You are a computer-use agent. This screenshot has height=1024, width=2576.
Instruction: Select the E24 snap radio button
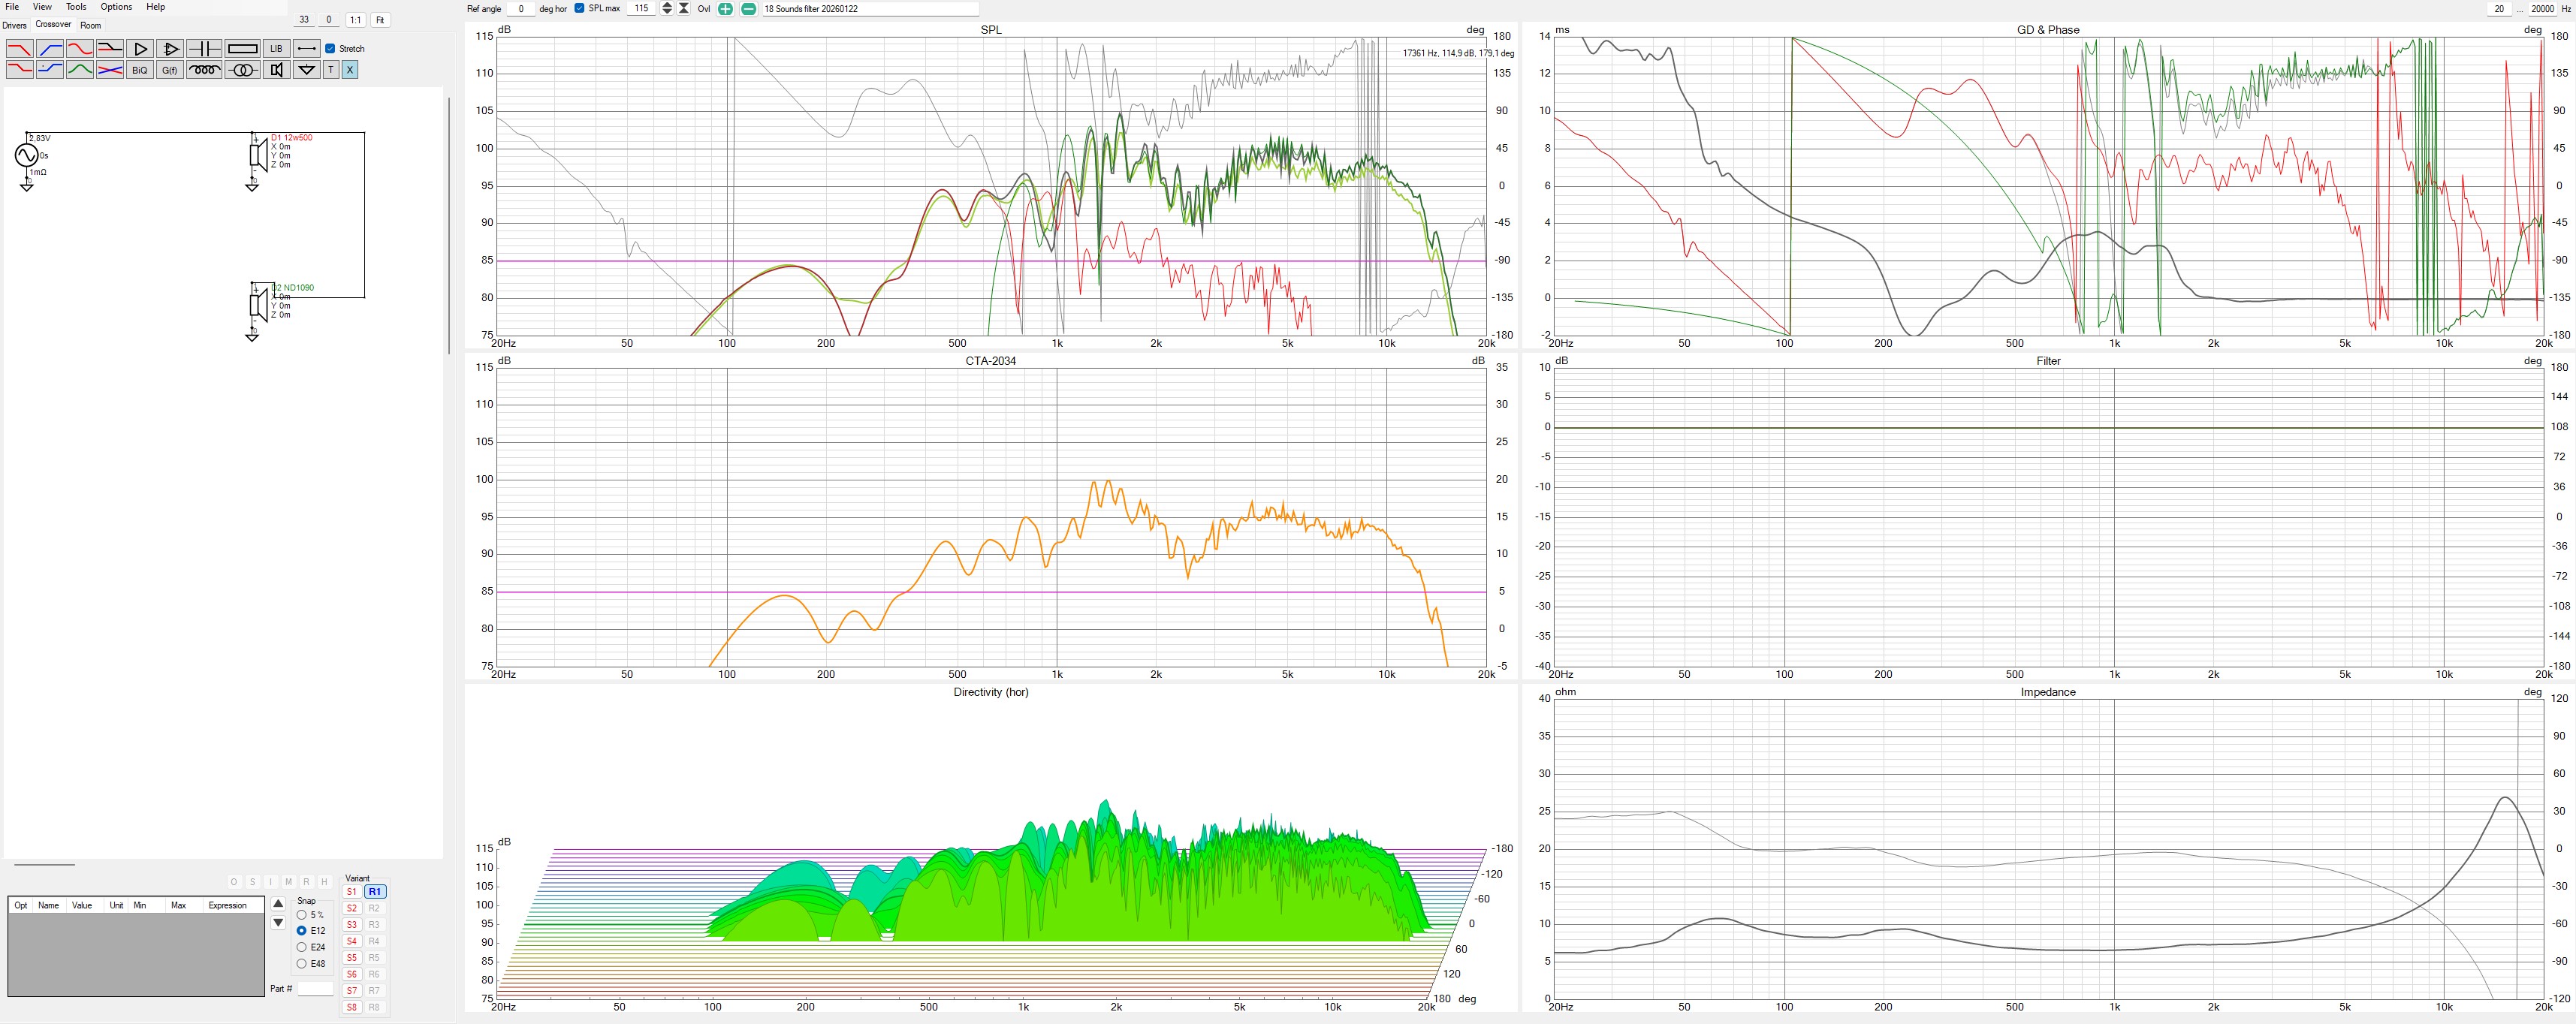(x=302, y=947)
